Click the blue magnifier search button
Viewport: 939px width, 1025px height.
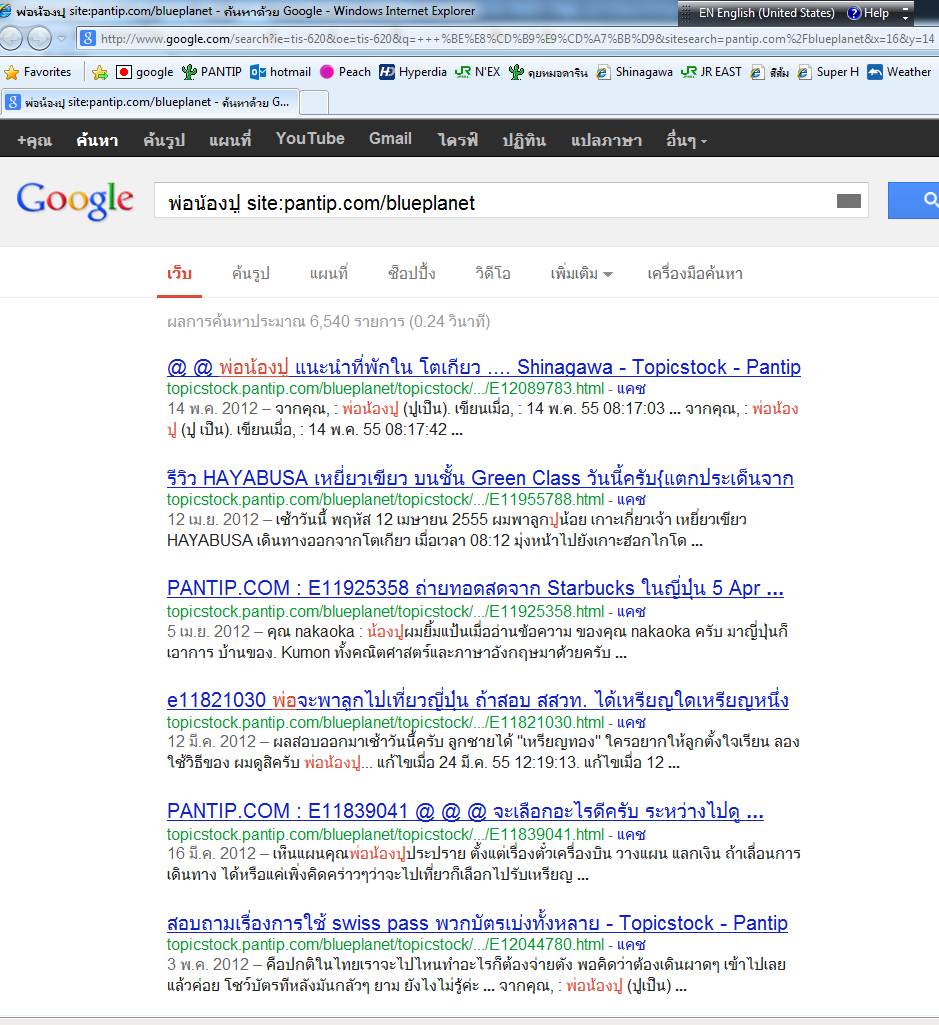click(x=913, y=200)
